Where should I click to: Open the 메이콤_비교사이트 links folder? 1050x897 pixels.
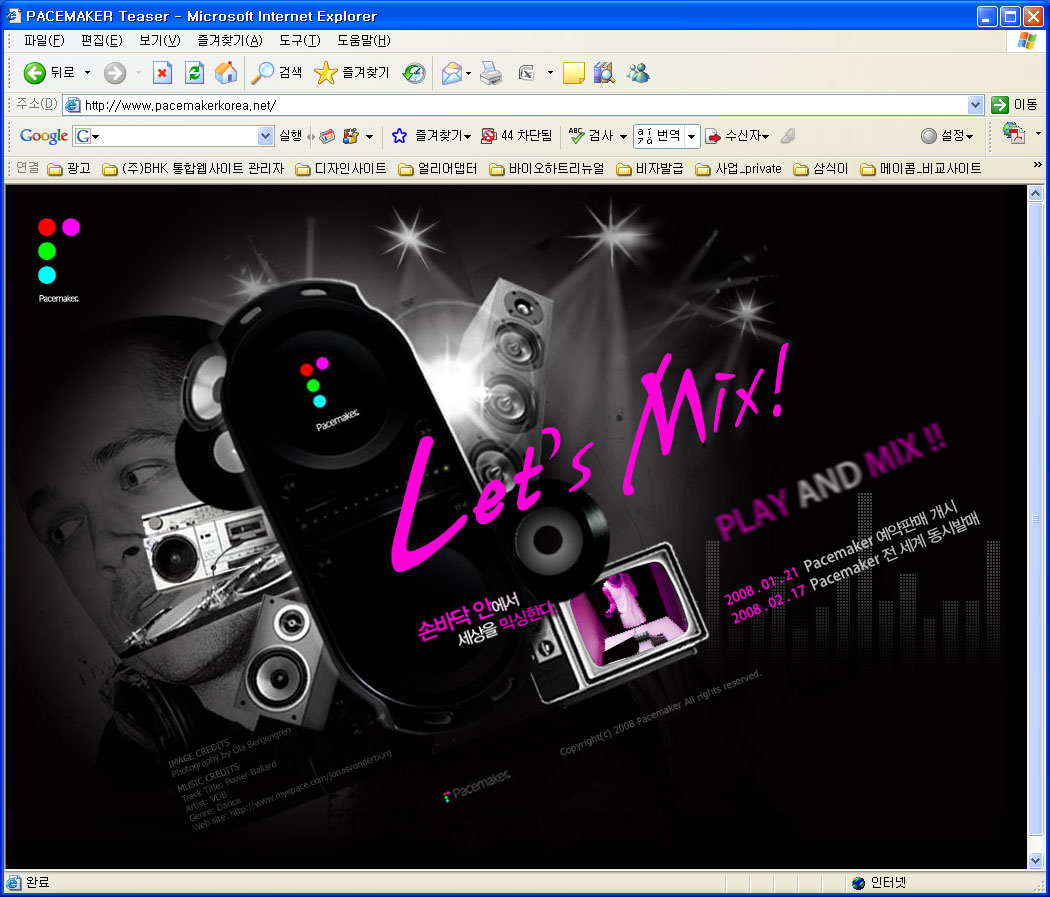921,169
